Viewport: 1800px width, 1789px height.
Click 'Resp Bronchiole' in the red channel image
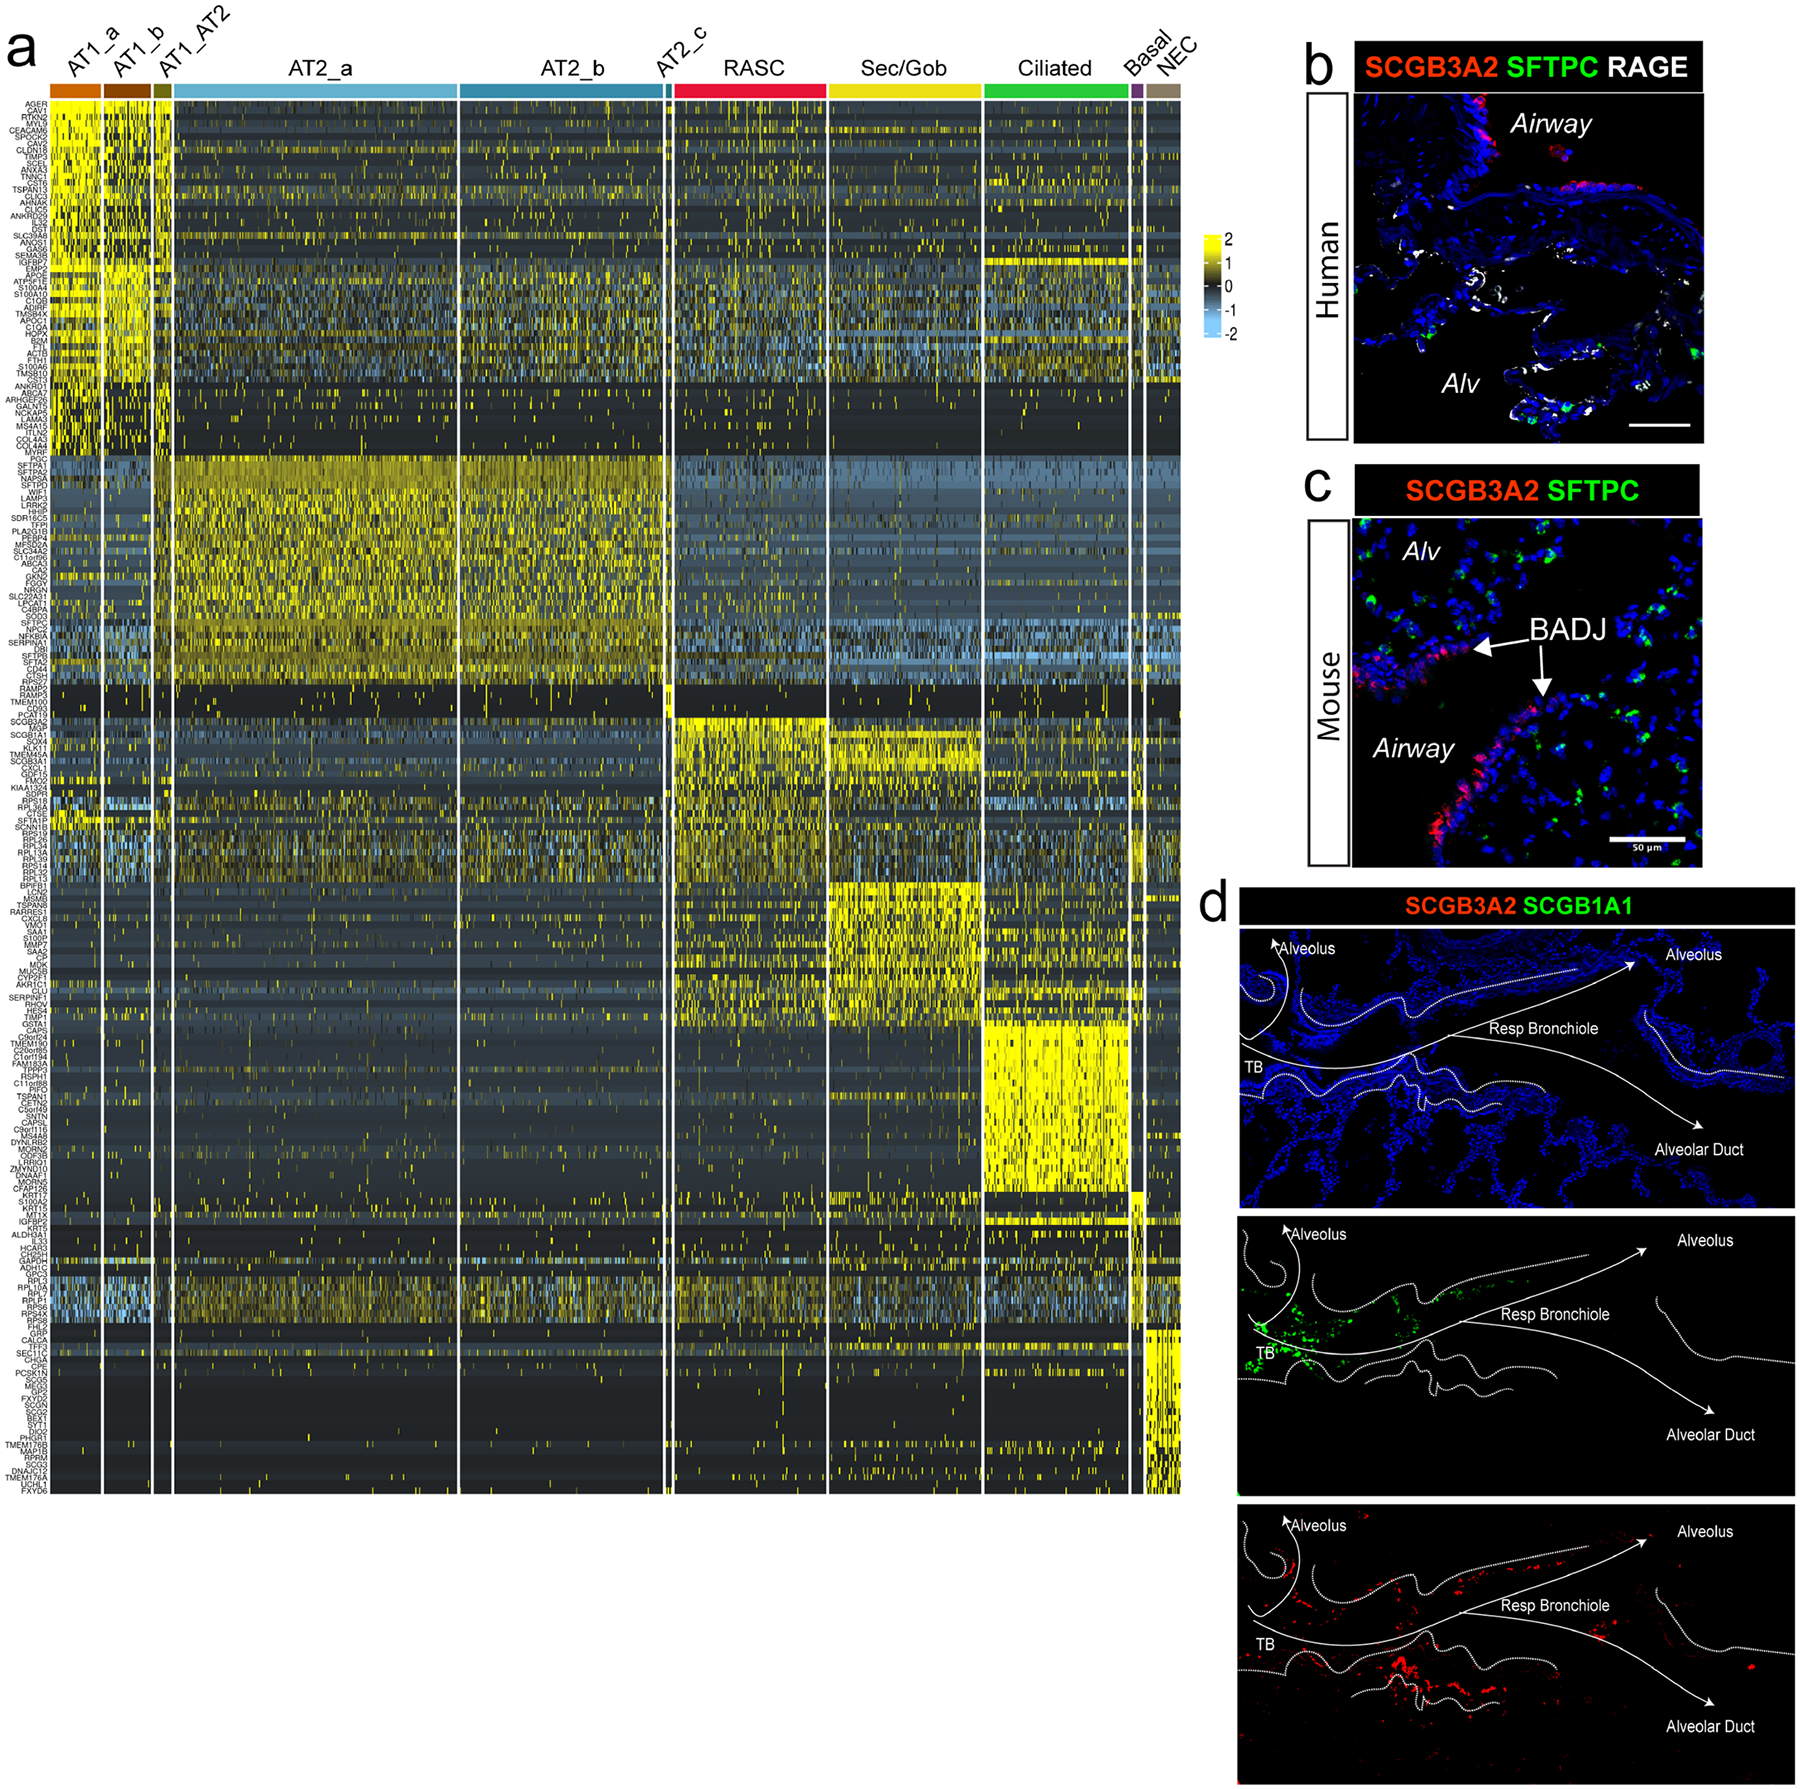coord(1555,1605)
